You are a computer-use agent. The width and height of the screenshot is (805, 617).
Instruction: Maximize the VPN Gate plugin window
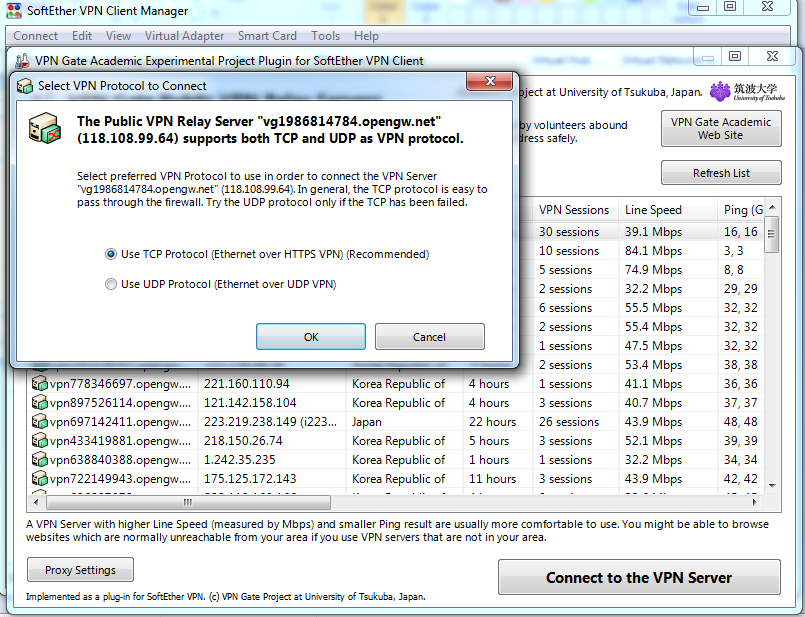pos(735,56)
